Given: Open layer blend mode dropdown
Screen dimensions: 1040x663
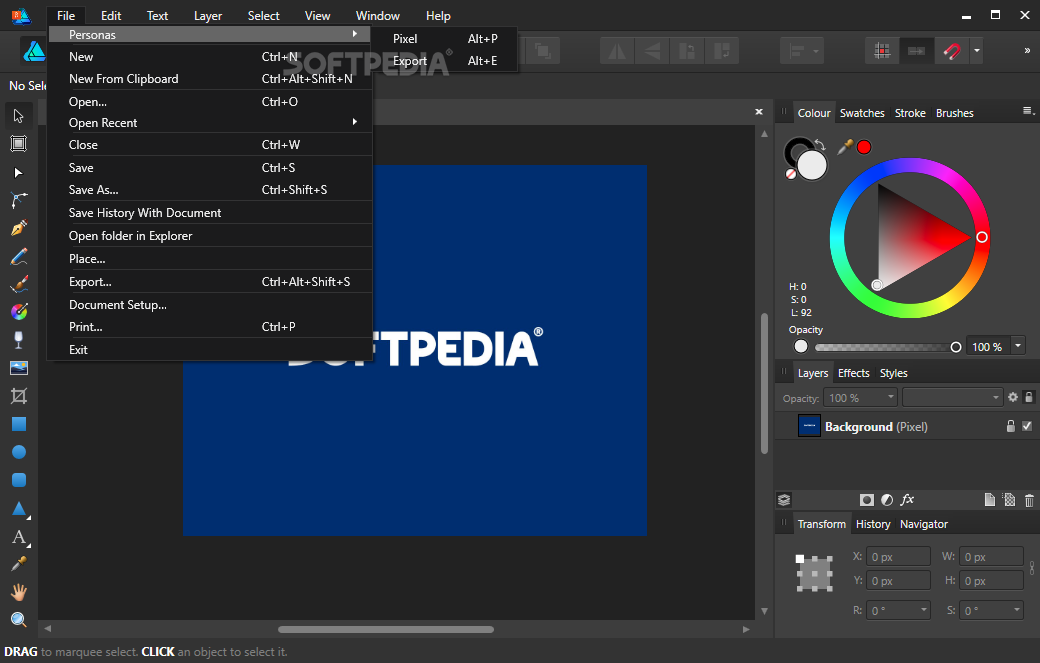Looking at the screenshot, I should click(x=952, y=398).
